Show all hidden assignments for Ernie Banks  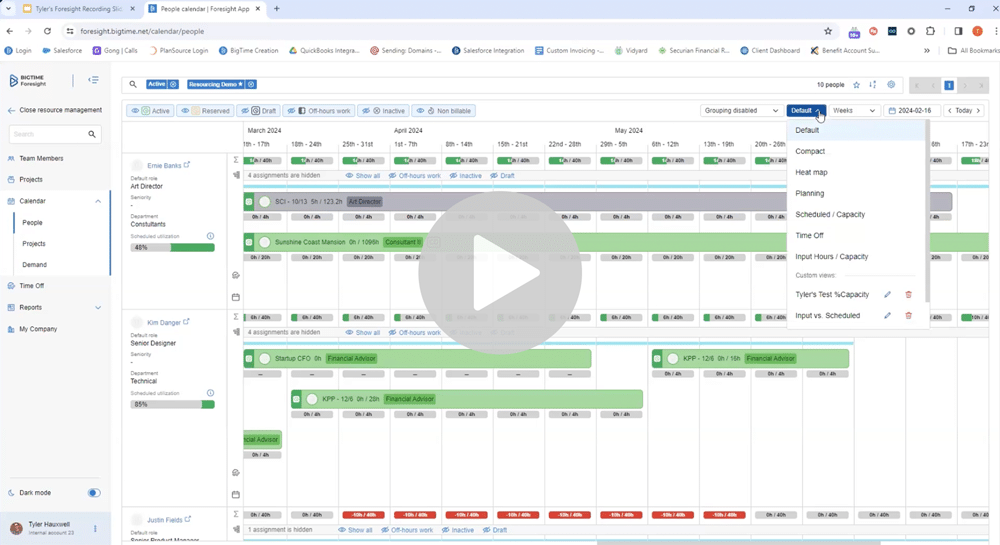pyautogui.click(x=363, y=175)
